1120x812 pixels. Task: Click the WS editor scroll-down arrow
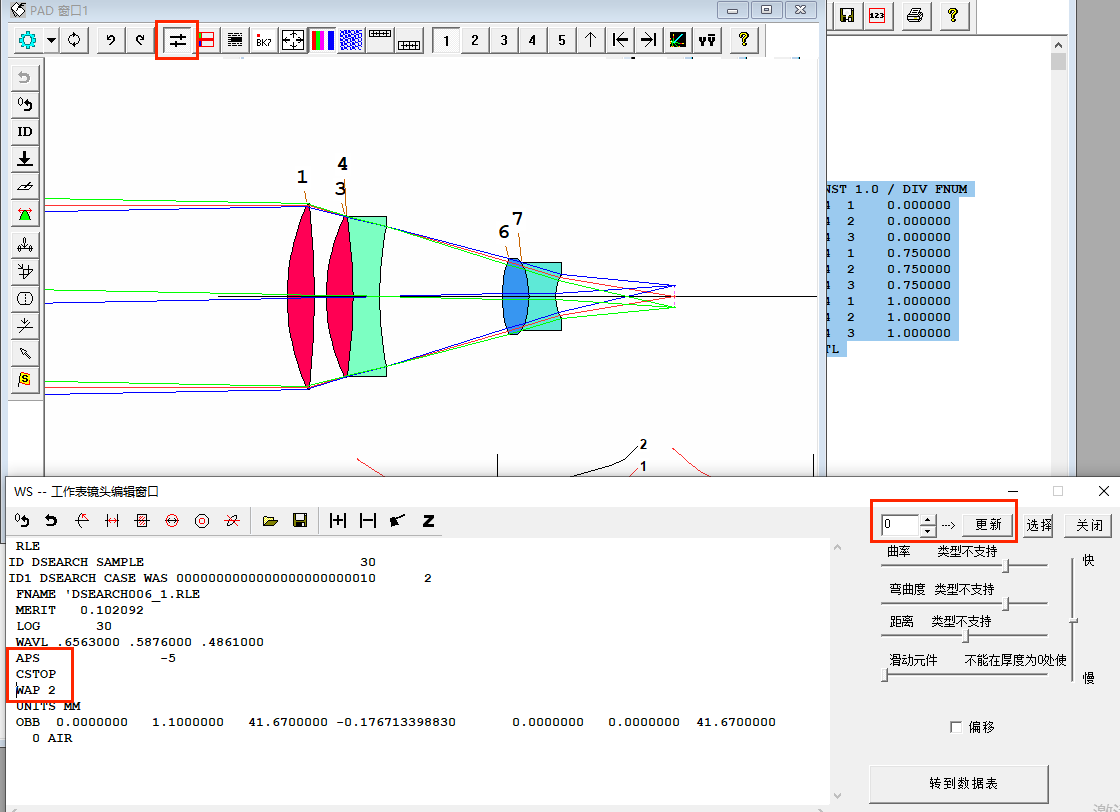837,796
